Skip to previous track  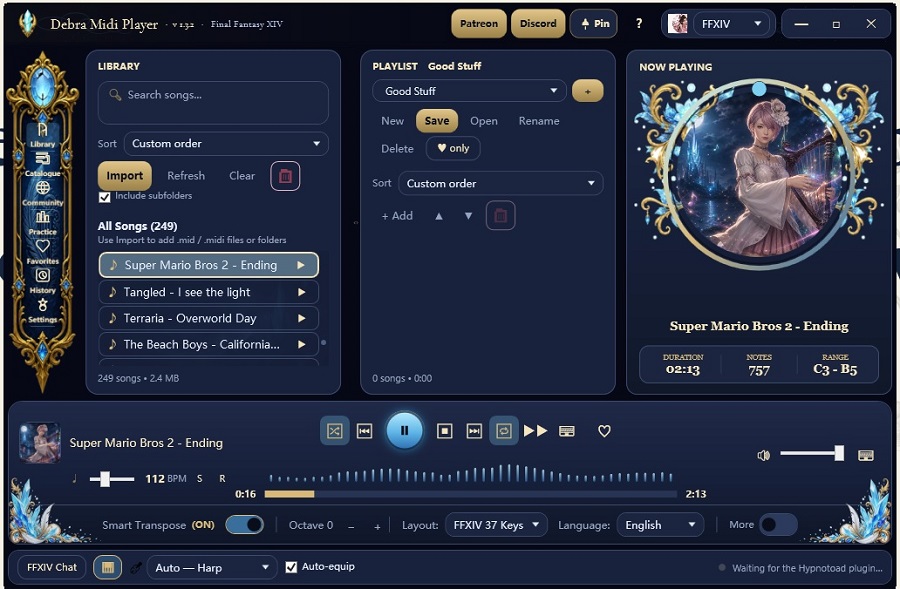pyautogui.click(x=364, y=431)
